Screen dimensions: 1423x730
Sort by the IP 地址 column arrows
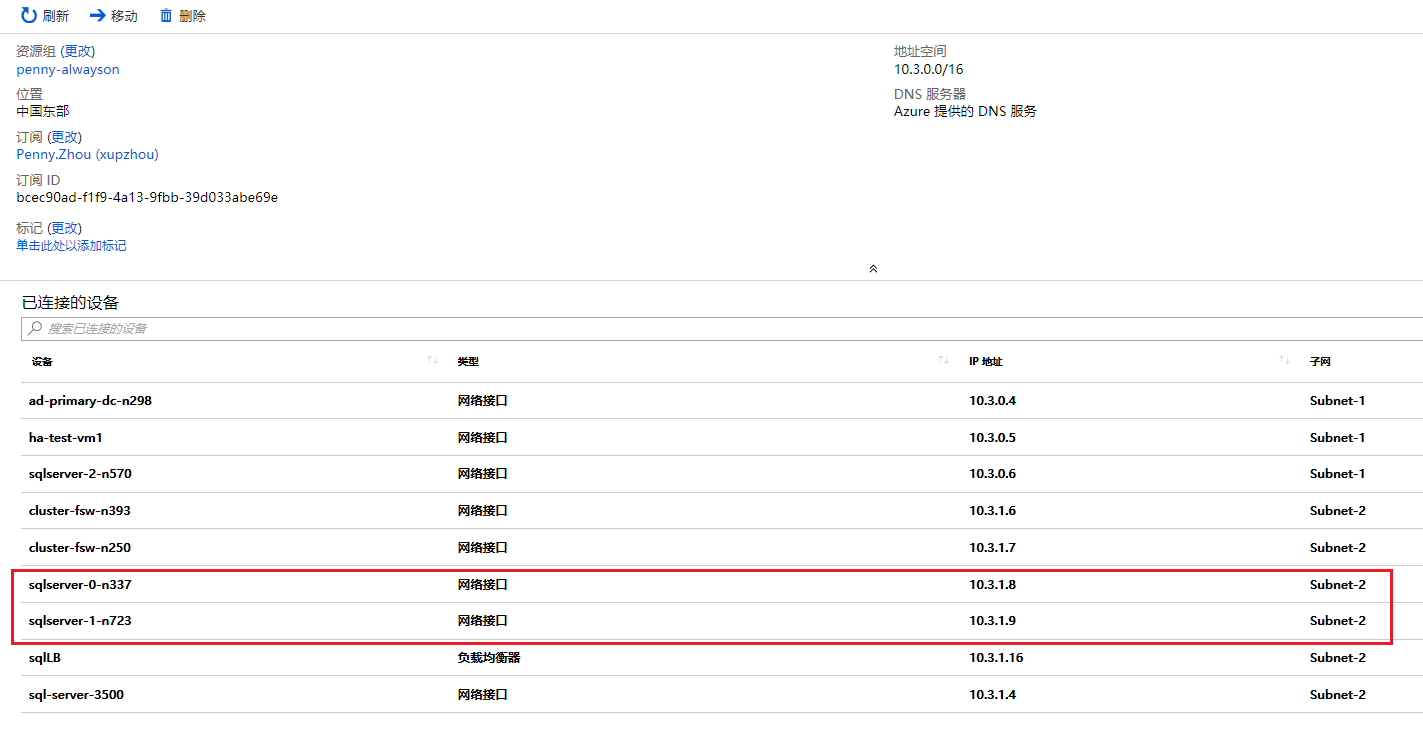click(1284, 360)
